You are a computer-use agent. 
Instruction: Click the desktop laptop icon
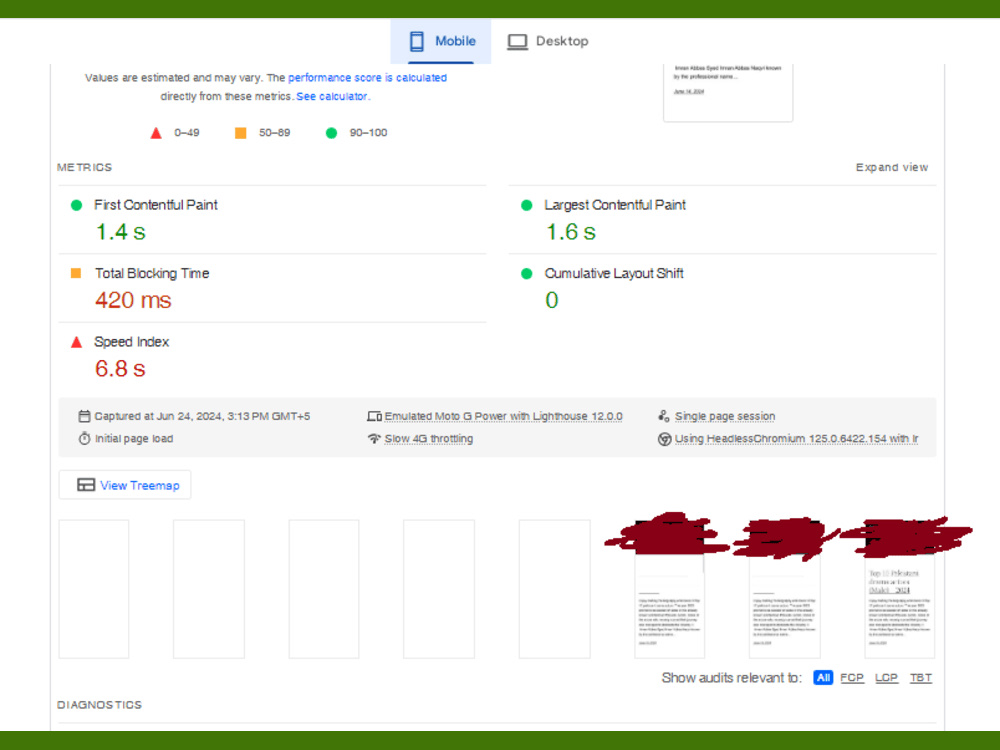(x=517, y=42)
